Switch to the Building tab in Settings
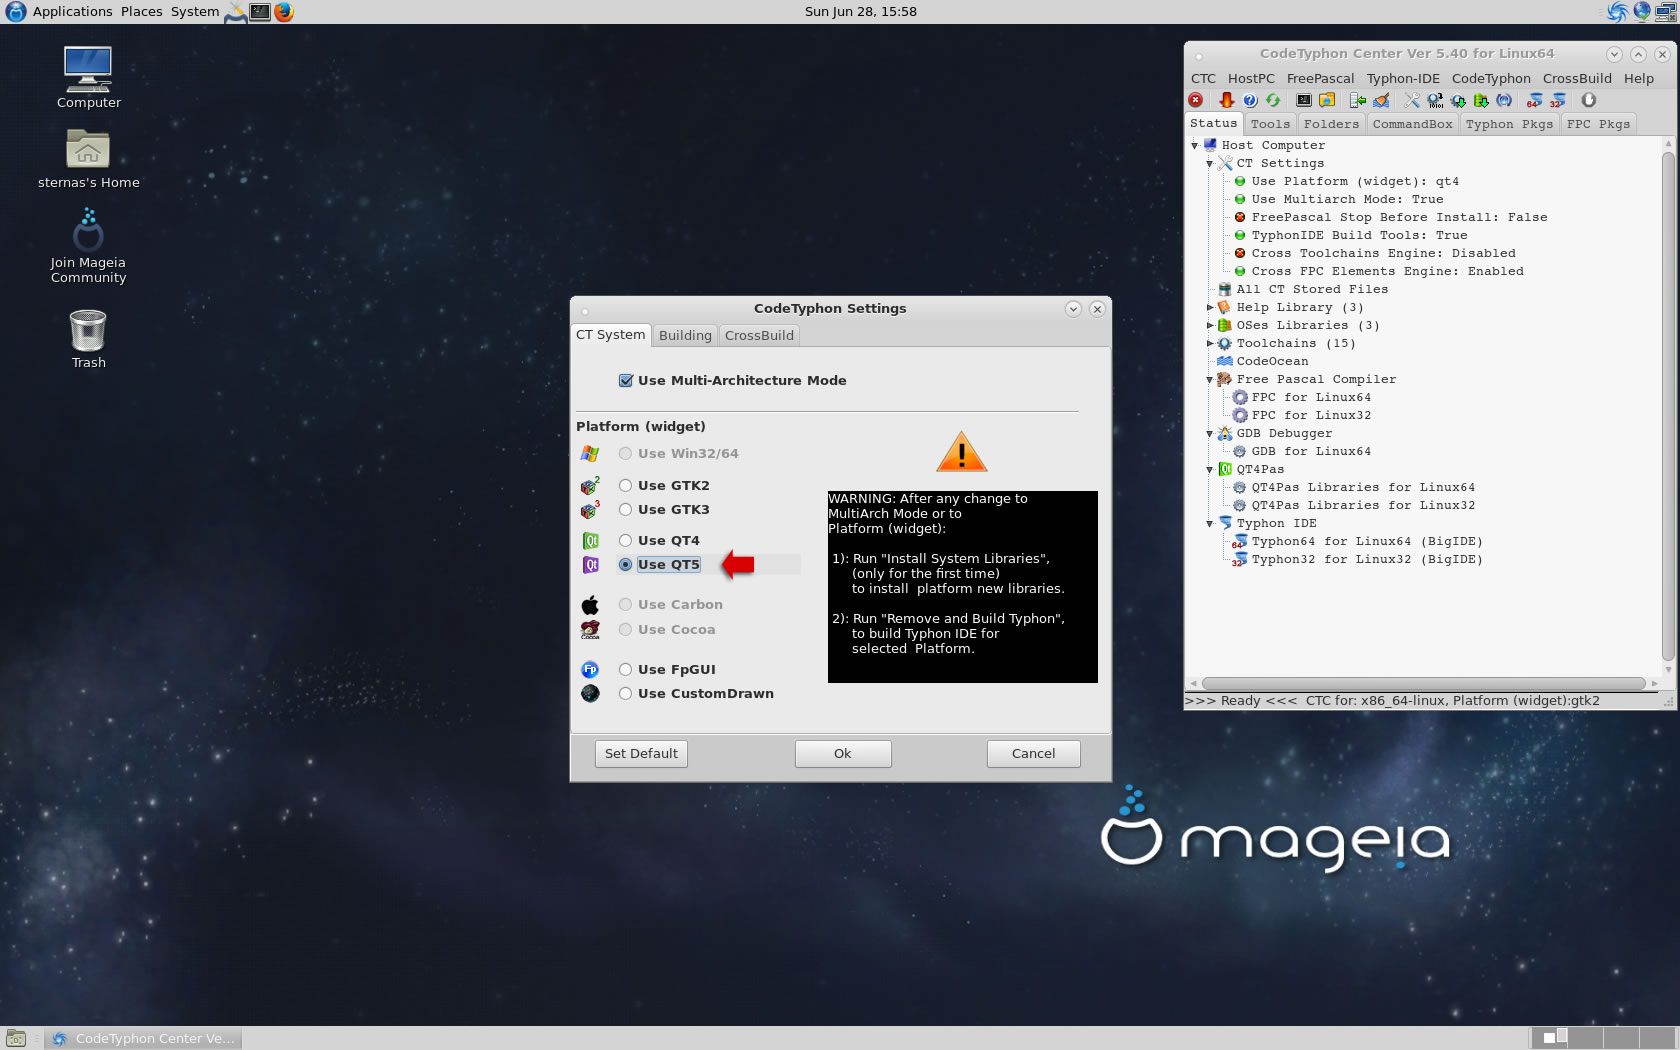Image resolution: width=1680 pixels, height=1050 pixels. pos(685,335)
